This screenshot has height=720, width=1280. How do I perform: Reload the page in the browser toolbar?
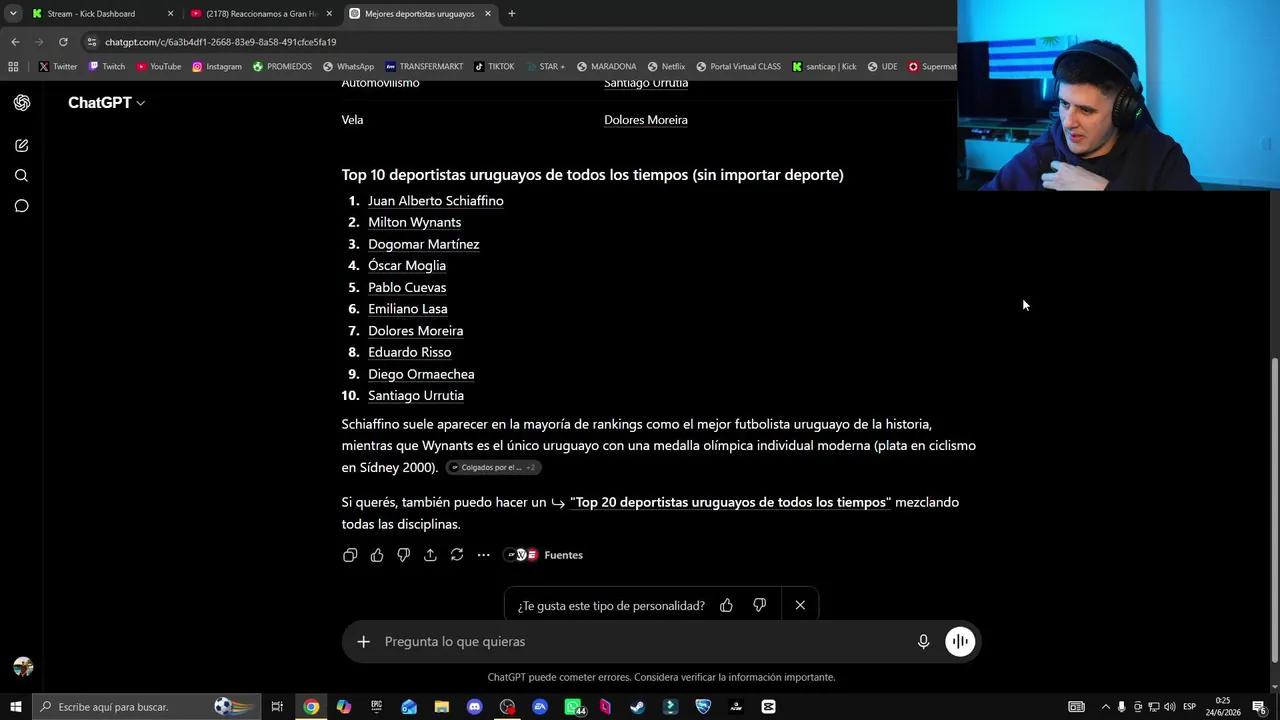click(63, 42)
